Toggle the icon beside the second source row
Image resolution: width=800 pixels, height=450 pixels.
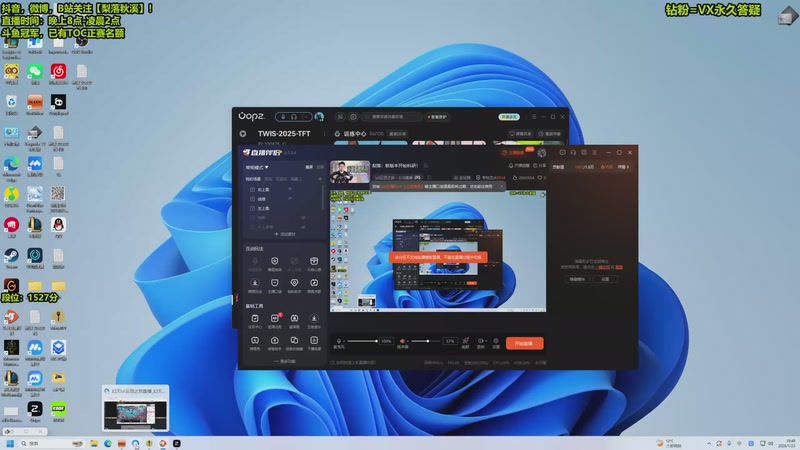pos(290,198)
